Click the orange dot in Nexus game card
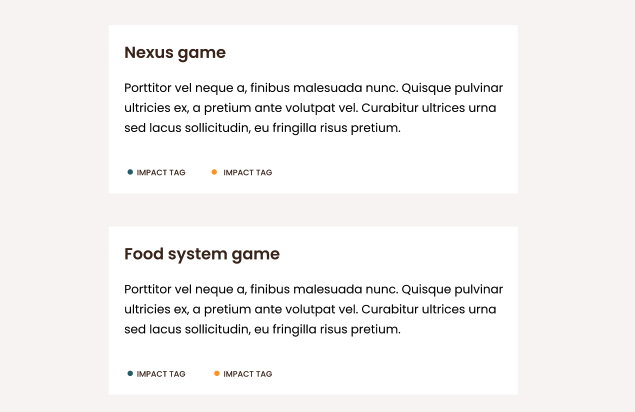This screenshot has width=635, height=412. click(214, 172)
